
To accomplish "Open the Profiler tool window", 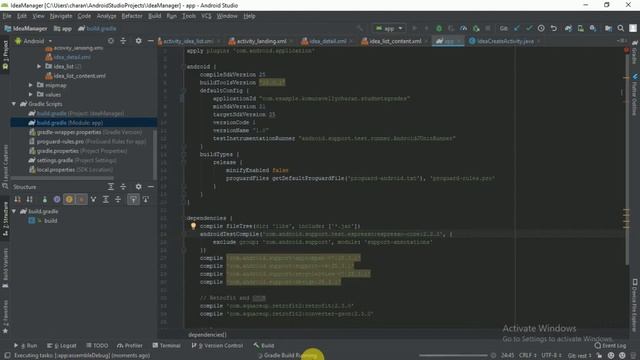I will point(130,345).
